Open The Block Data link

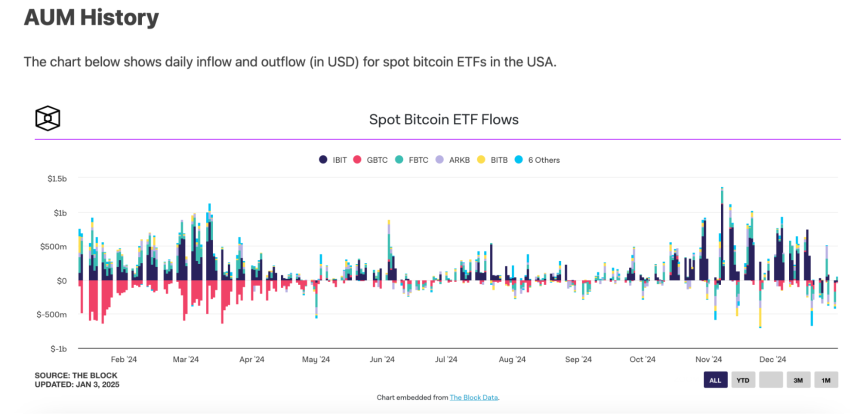pyautogui.click(x=474, y=398)
